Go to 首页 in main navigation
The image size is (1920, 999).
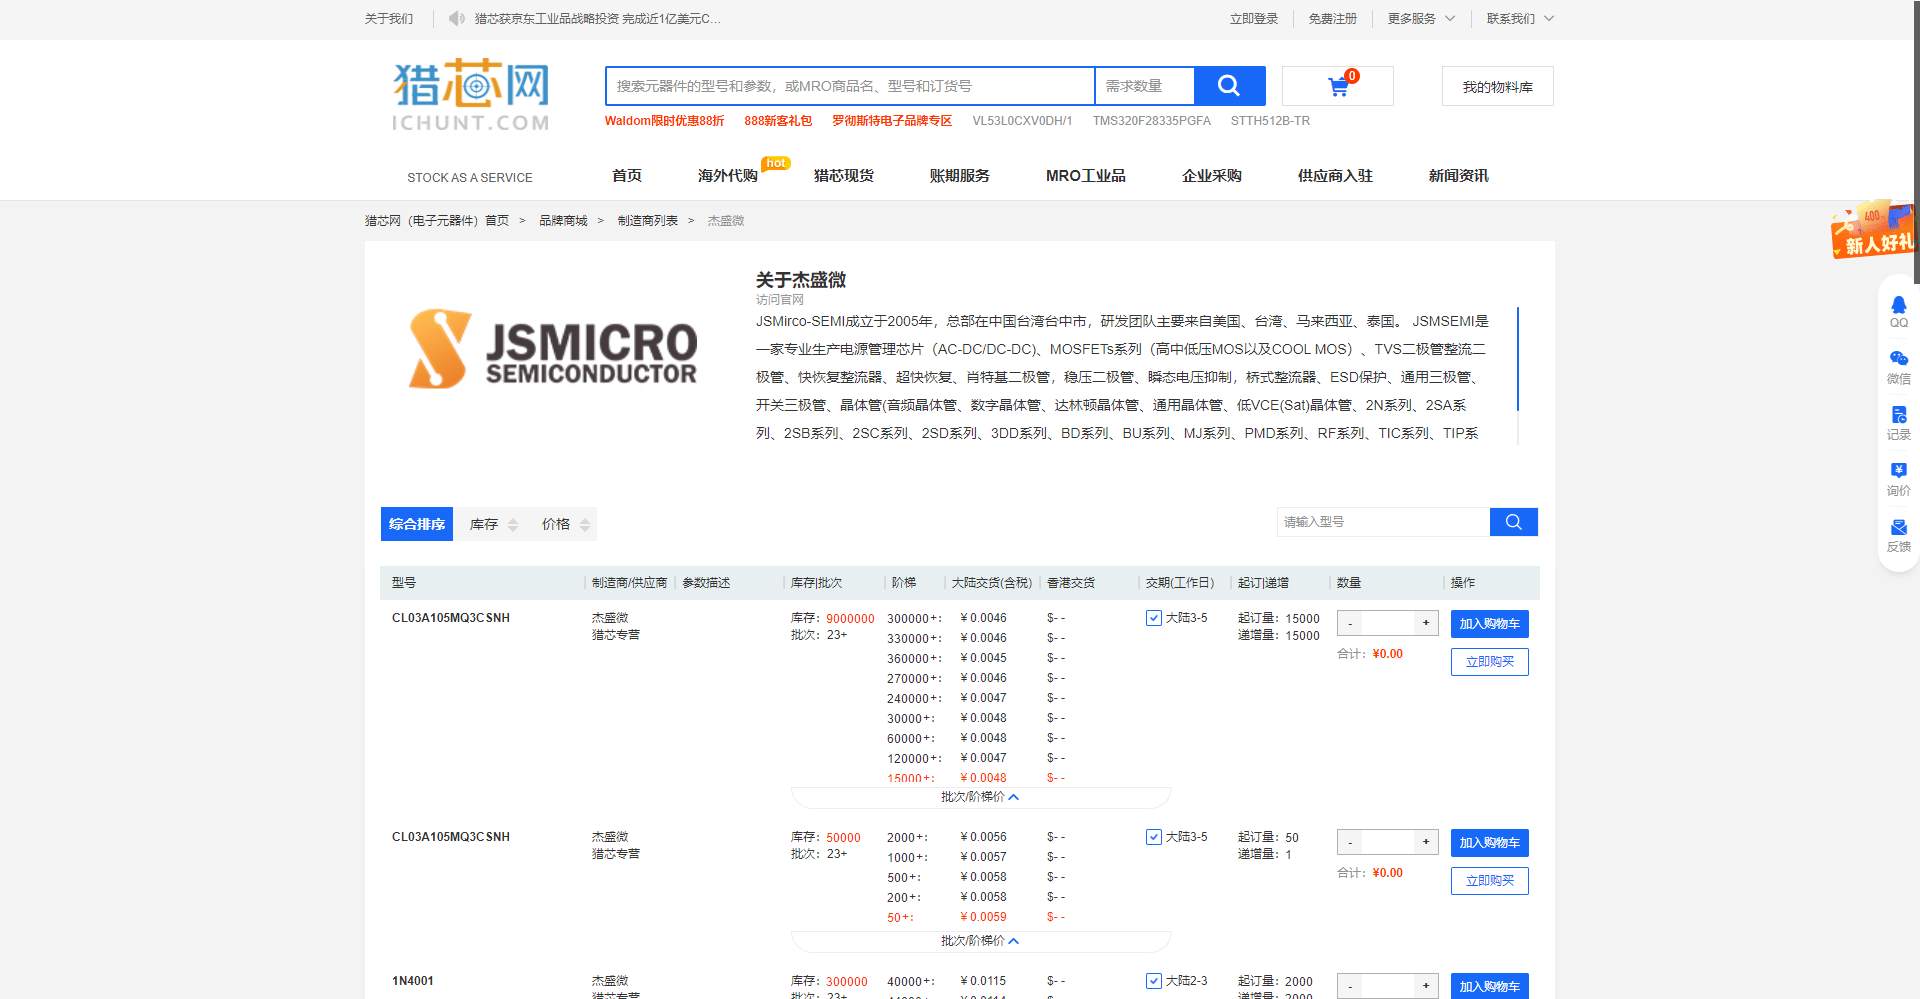pos(627,175)
